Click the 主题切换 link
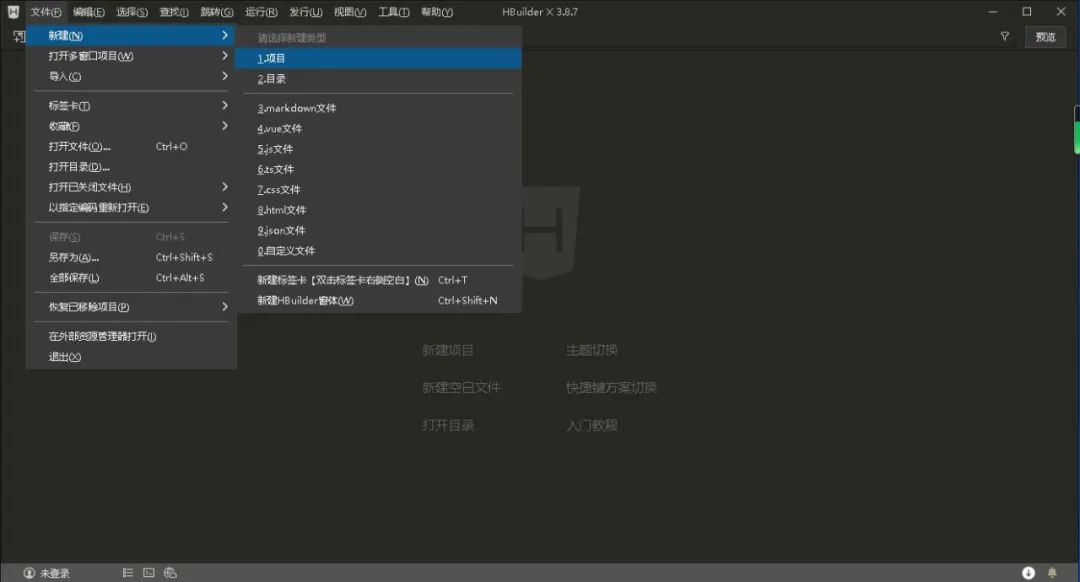This screenshot has height=582, width=1080. pyautogui.click(x=592, y=351)
